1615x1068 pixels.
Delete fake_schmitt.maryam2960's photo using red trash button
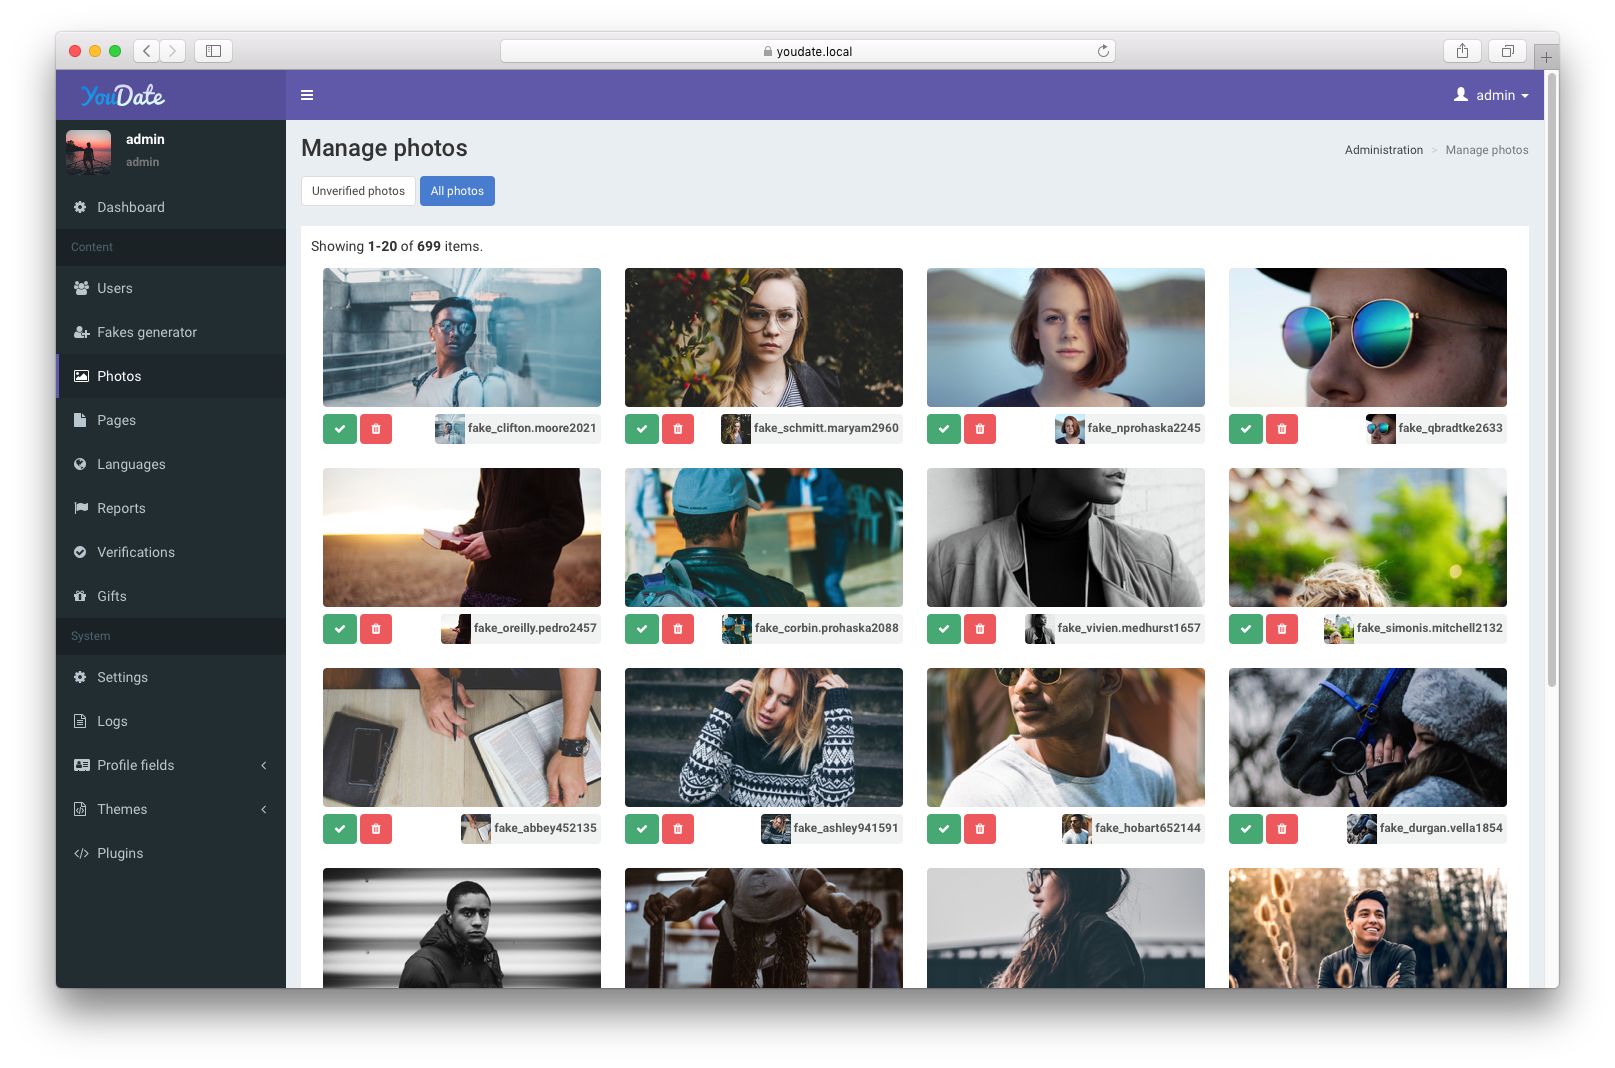pos(678,429)
